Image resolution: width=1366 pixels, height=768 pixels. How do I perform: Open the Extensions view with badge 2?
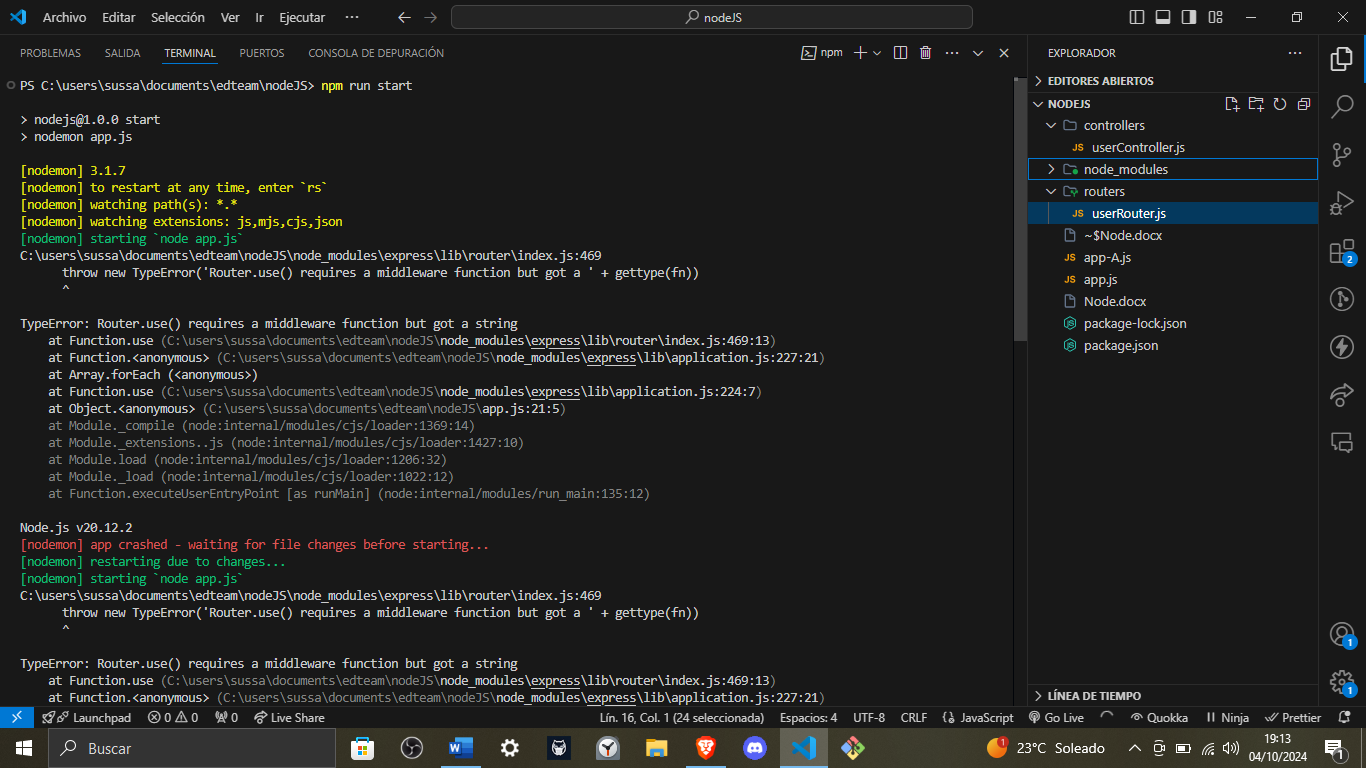[x=1342, y=251]
